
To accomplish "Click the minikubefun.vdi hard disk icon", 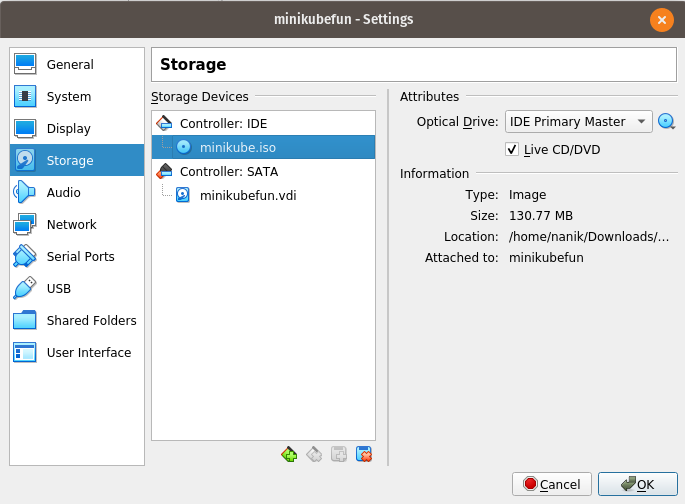I will [183, 195].
